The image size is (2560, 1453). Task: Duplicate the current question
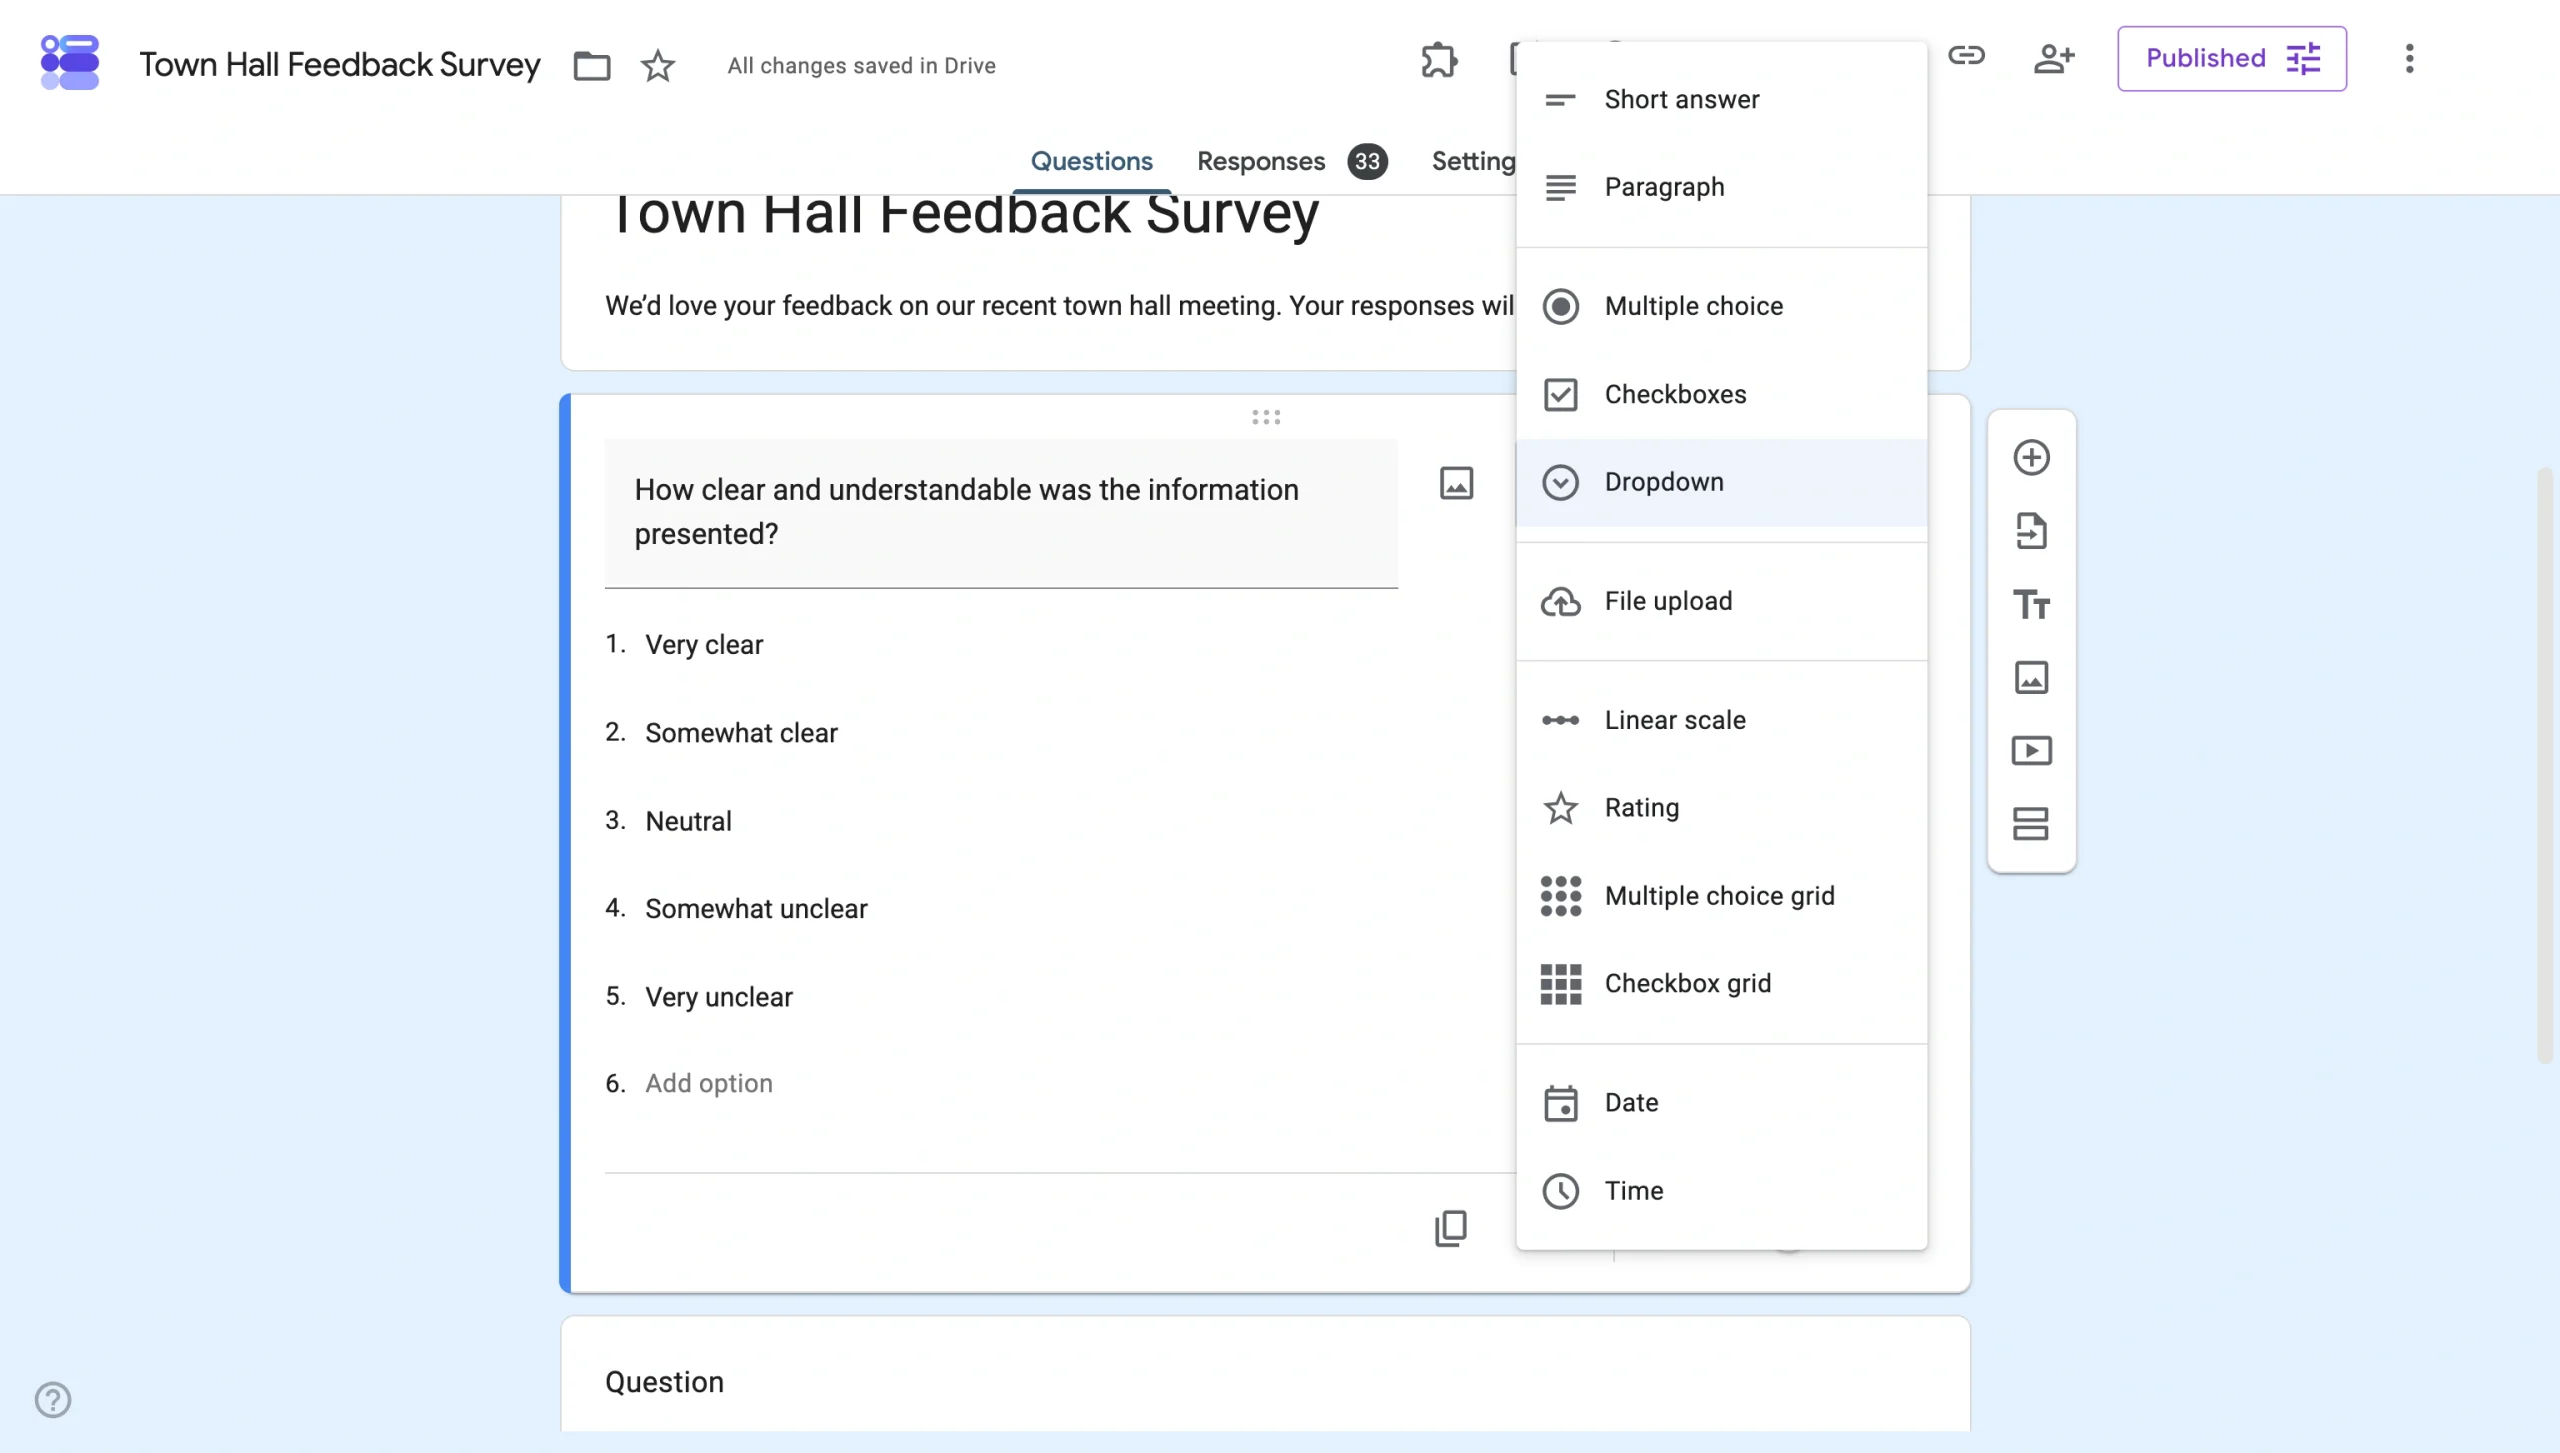pos(1450,1229)
